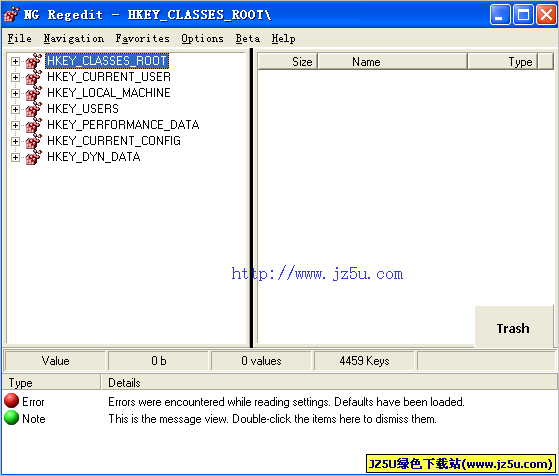Expand the HKEY_CURRENT_USER tree node
This screenshot has width=559, height=476.
[x=15, y=77]
